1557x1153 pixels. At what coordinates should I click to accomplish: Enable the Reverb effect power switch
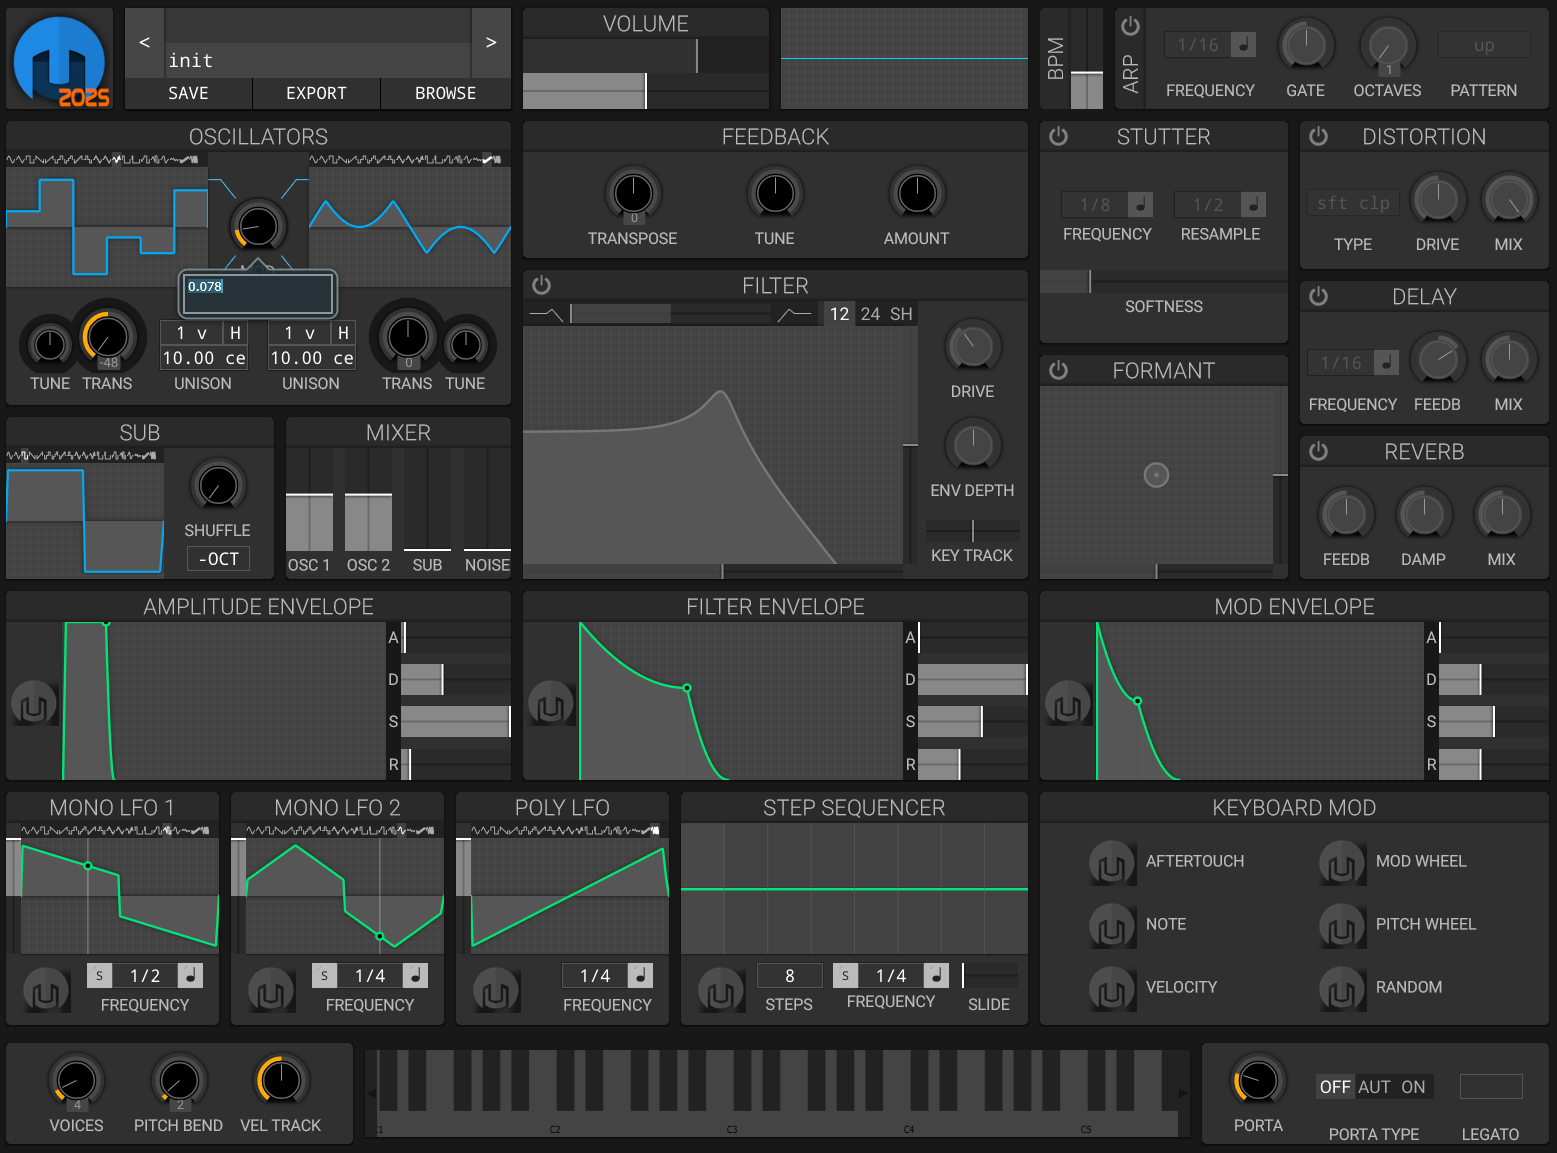pos(1318,452)
